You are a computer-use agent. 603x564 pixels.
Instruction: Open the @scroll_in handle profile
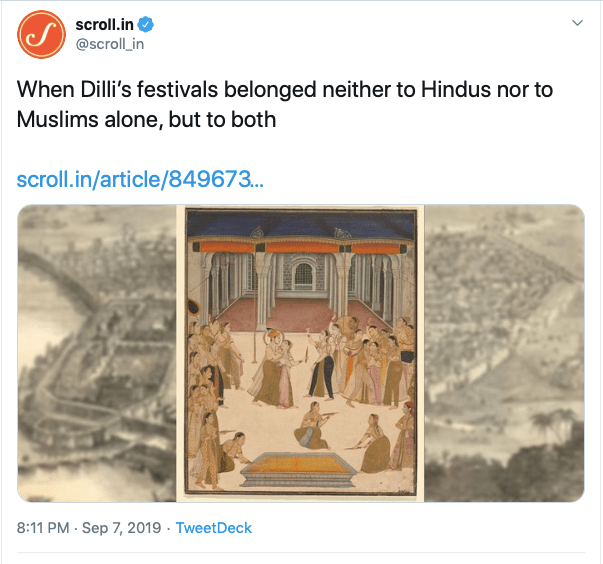click(x=108, y=44)
